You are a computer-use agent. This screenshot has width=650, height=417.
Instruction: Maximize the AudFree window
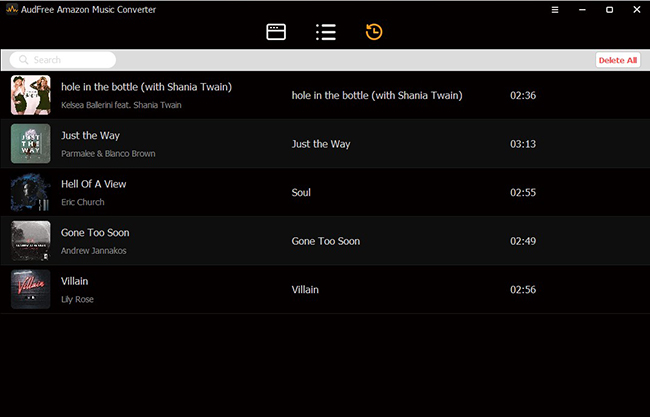click(610, 9)
